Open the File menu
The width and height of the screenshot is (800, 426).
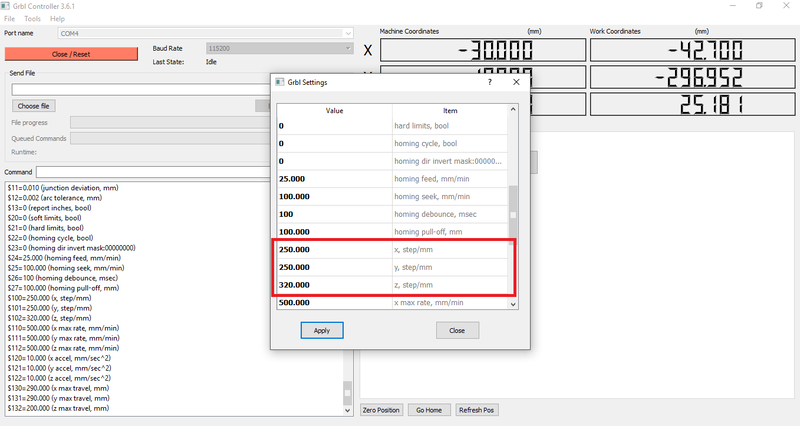9,19
